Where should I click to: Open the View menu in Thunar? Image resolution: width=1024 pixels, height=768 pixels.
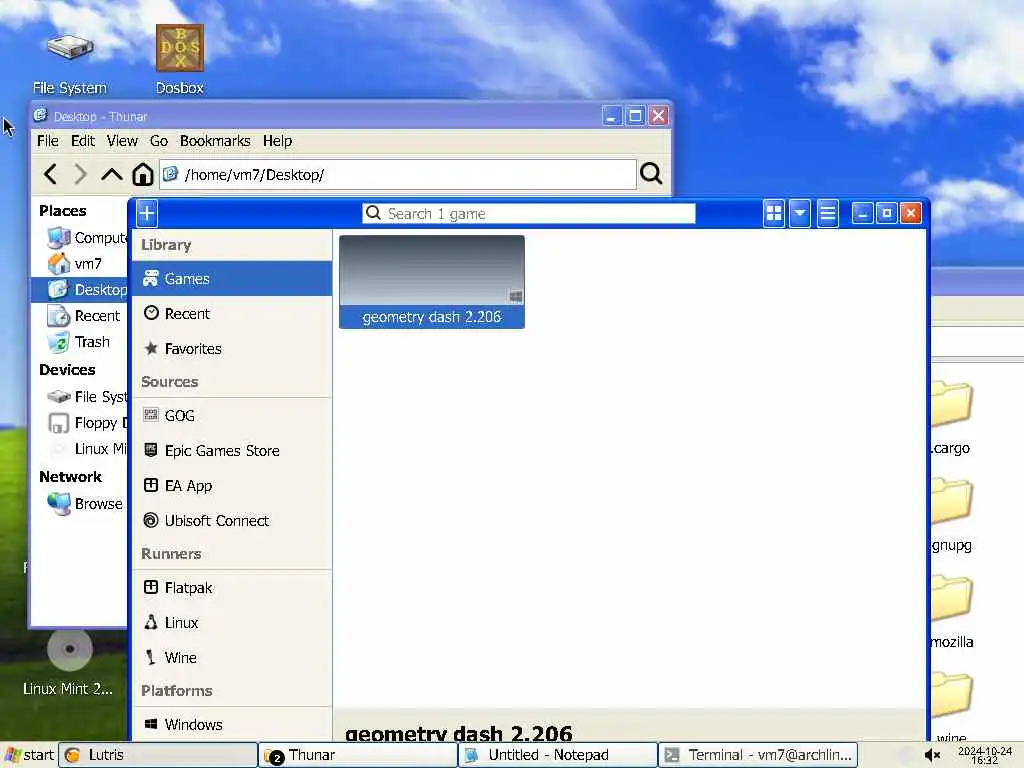(122, 141)
